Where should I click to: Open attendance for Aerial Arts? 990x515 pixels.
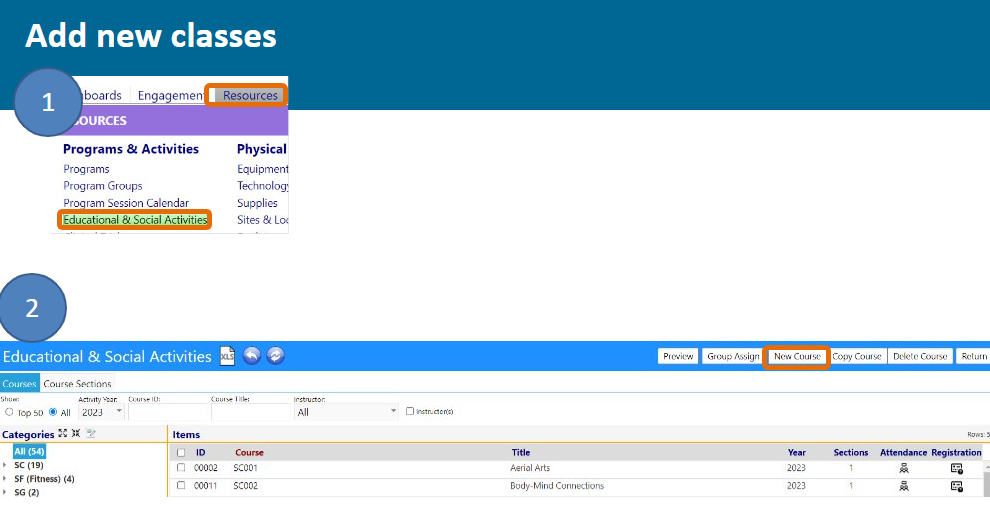click(904, 468)
